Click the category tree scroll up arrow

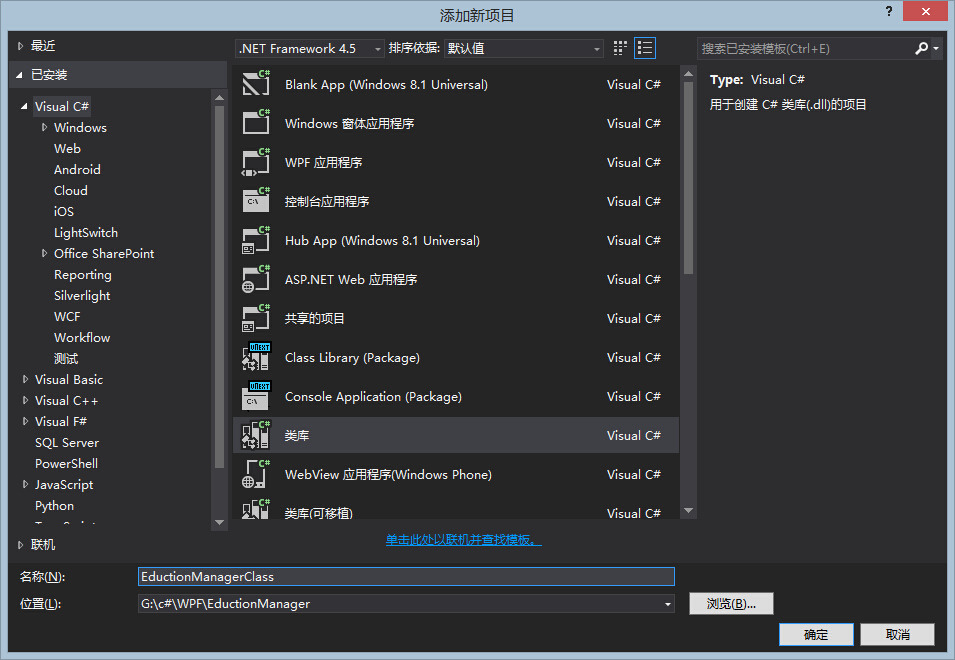click(220, 97)
